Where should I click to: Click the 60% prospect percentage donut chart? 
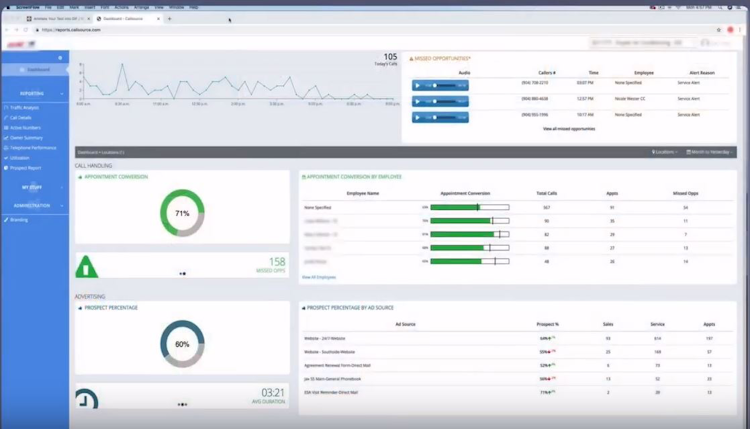click(x=182, y=344)
